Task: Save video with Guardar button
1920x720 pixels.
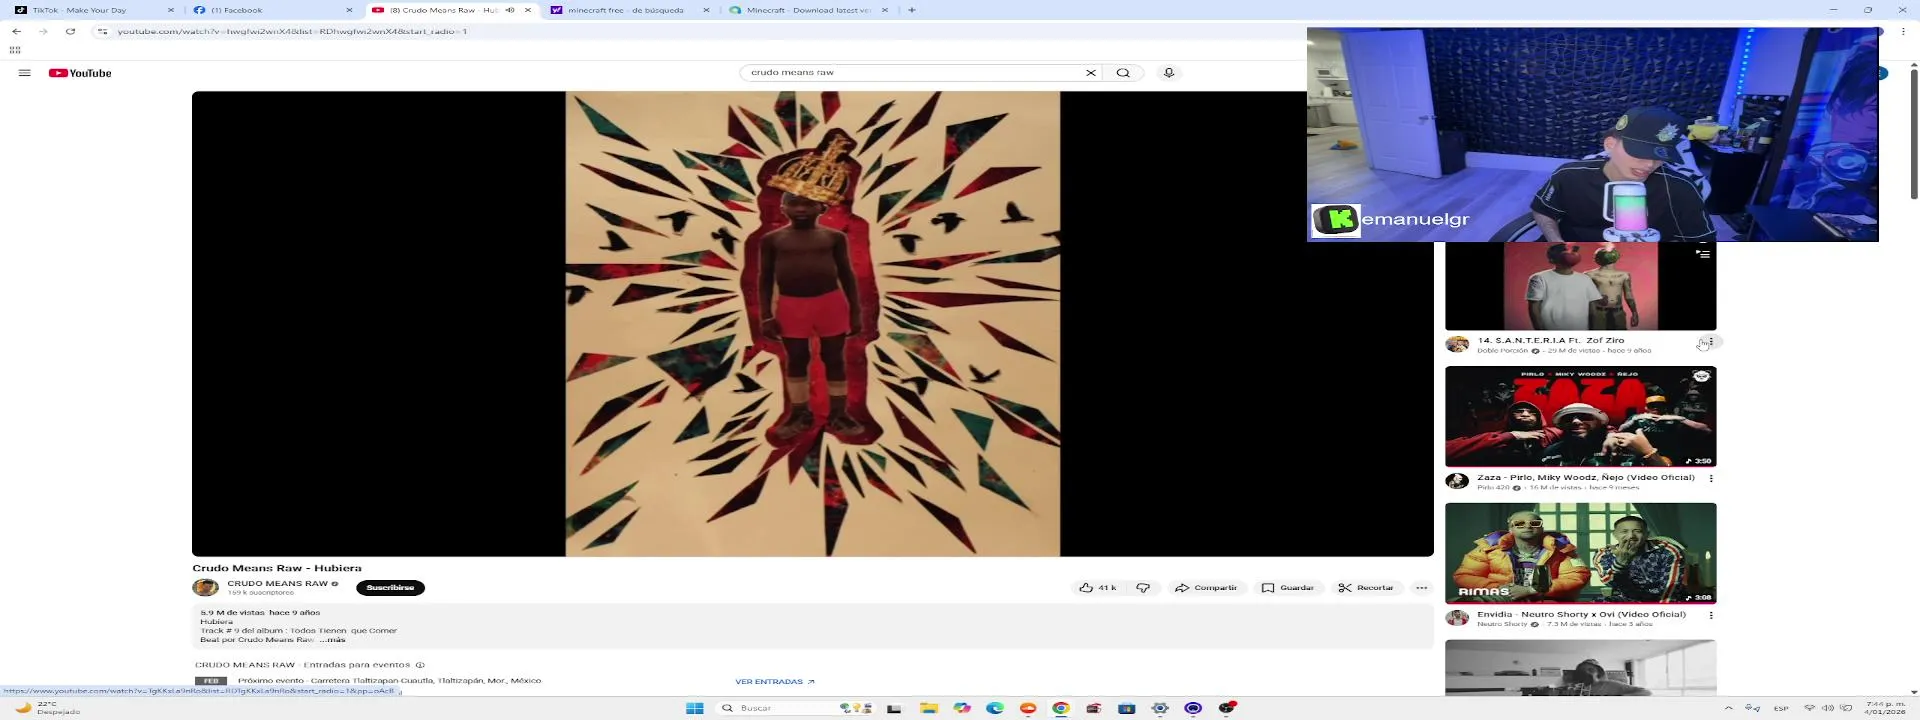Action: tap(1288, 588)
